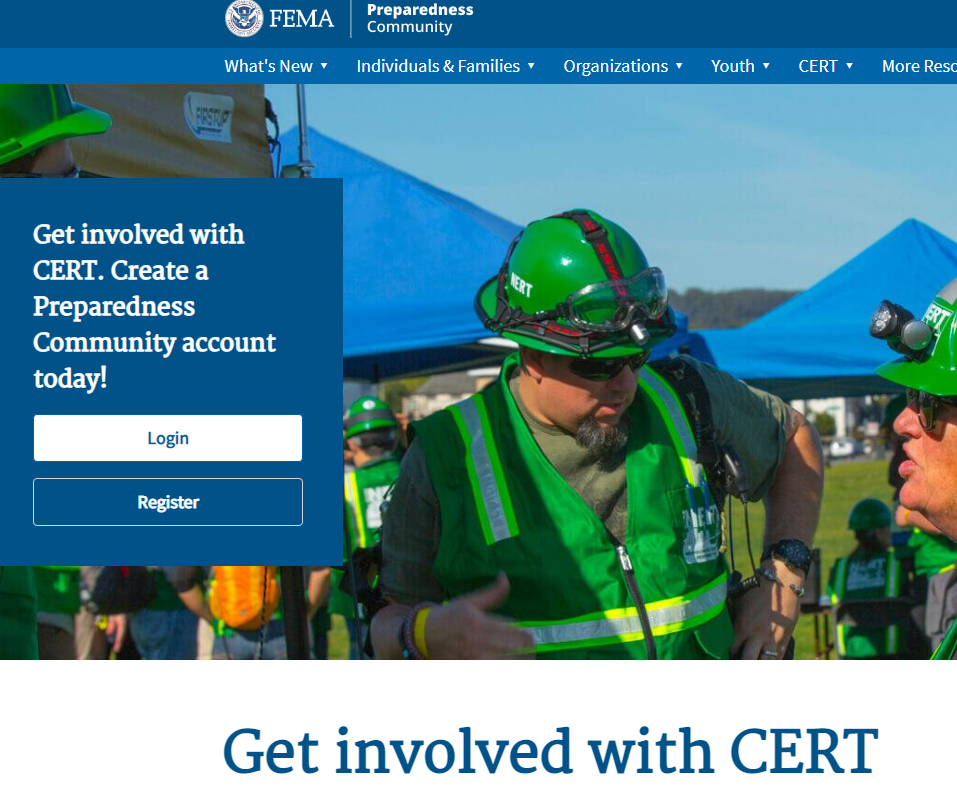Screen dimensions: 957x794
Task: Open the What's New navigation menu
Action: [270, 66]
